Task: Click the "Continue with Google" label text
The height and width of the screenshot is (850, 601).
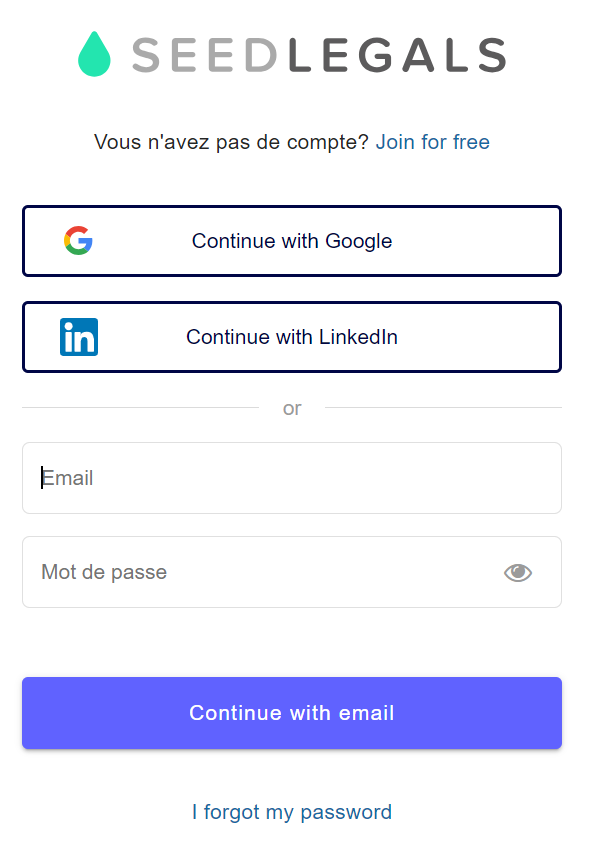Action: point(292,241)
